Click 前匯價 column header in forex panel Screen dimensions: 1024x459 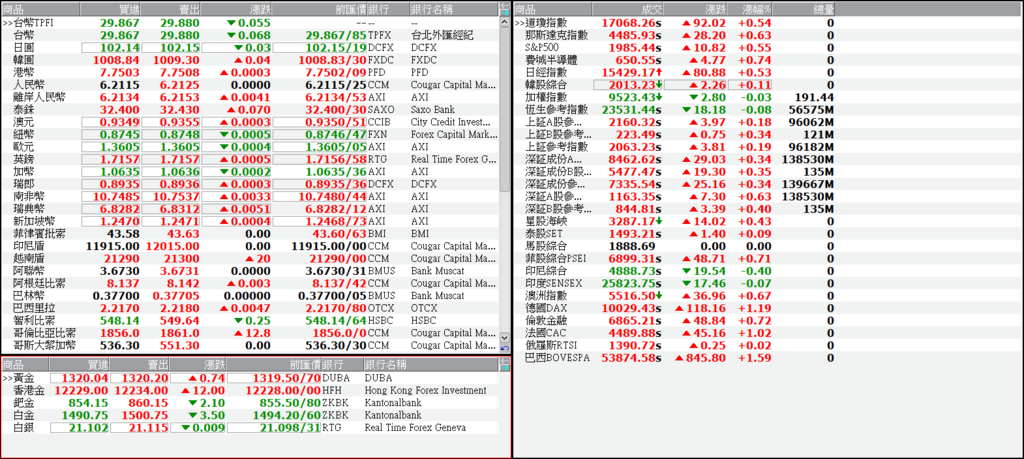[x=319, y=8]
